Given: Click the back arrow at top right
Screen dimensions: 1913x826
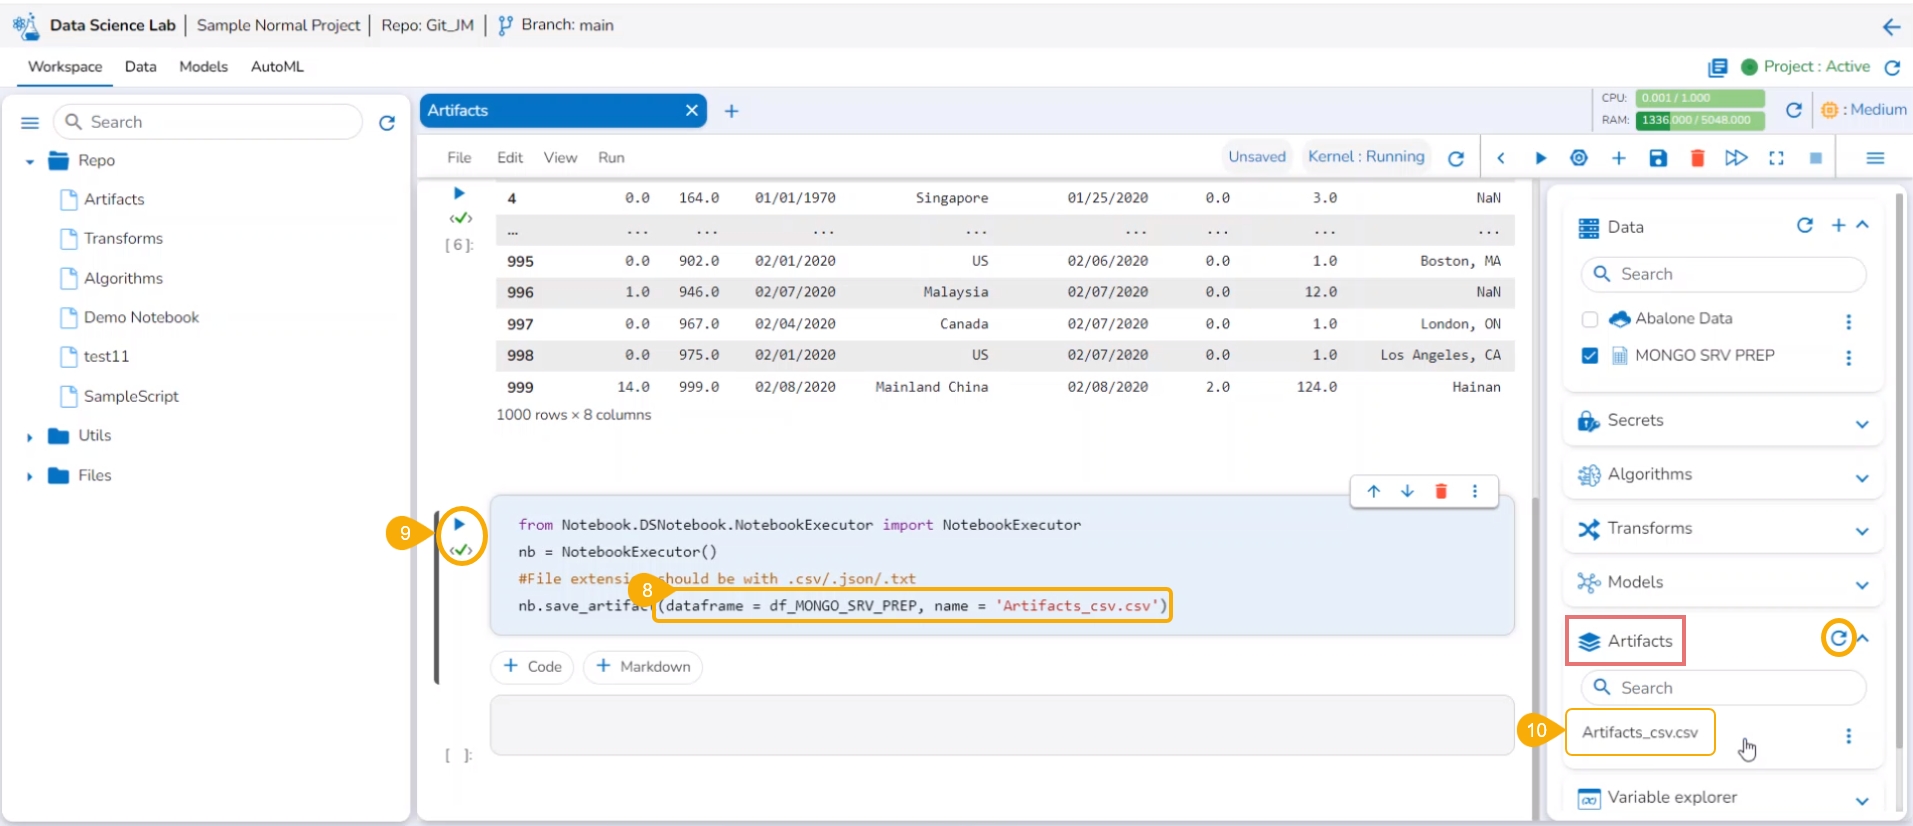Looking at the screenshot, I should click(1891, 27).
